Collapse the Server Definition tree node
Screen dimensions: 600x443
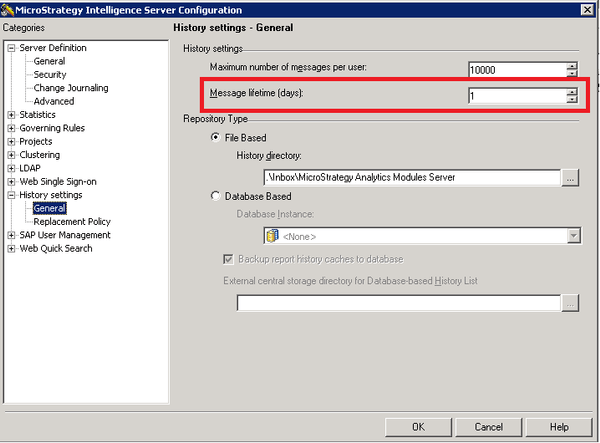(x=11, y=48)
